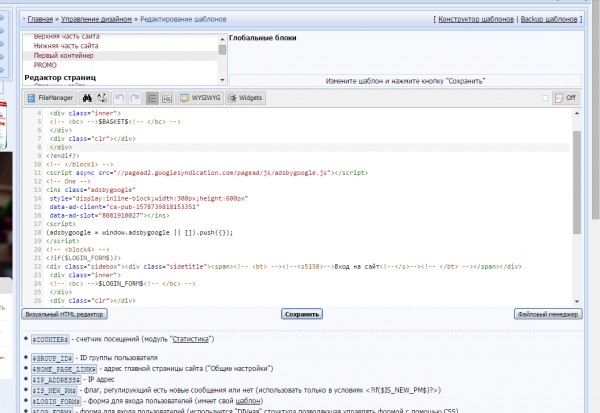The width and height of the screenshot is (600, 413).
Task: Toggle the word wrap icon
Action: (x=167, y=98)
